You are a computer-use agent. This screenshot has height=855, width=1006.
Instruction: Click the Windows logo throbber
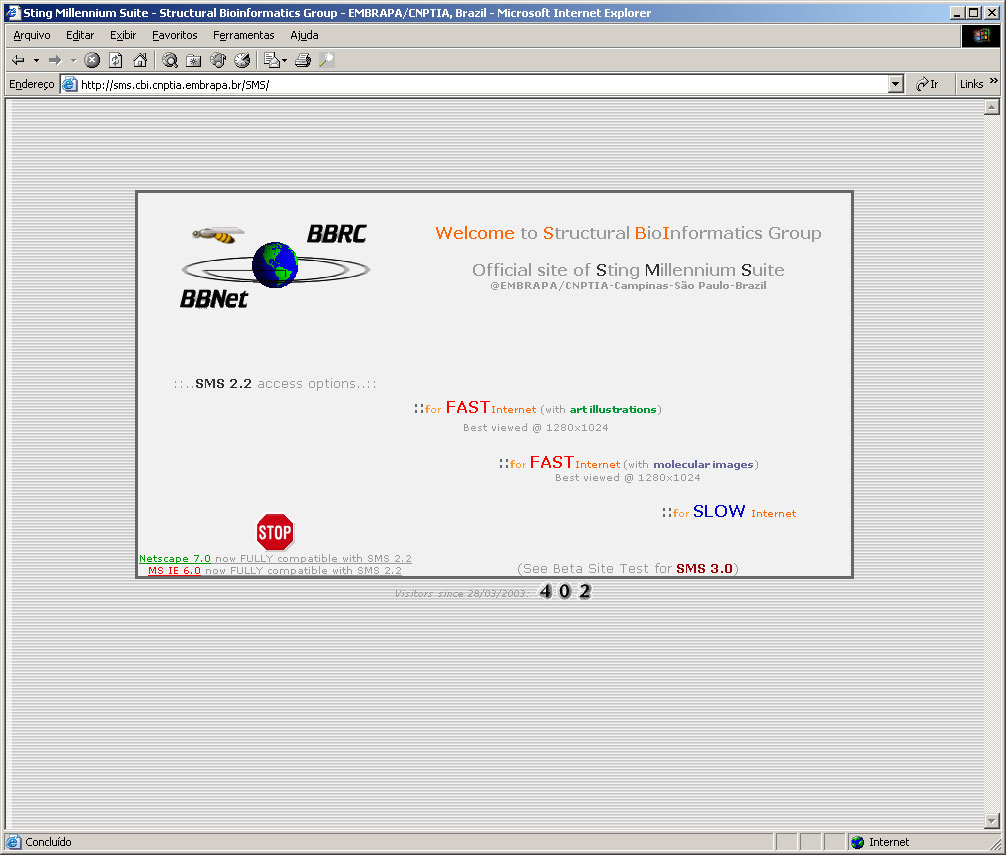click(x=980, y=35)
